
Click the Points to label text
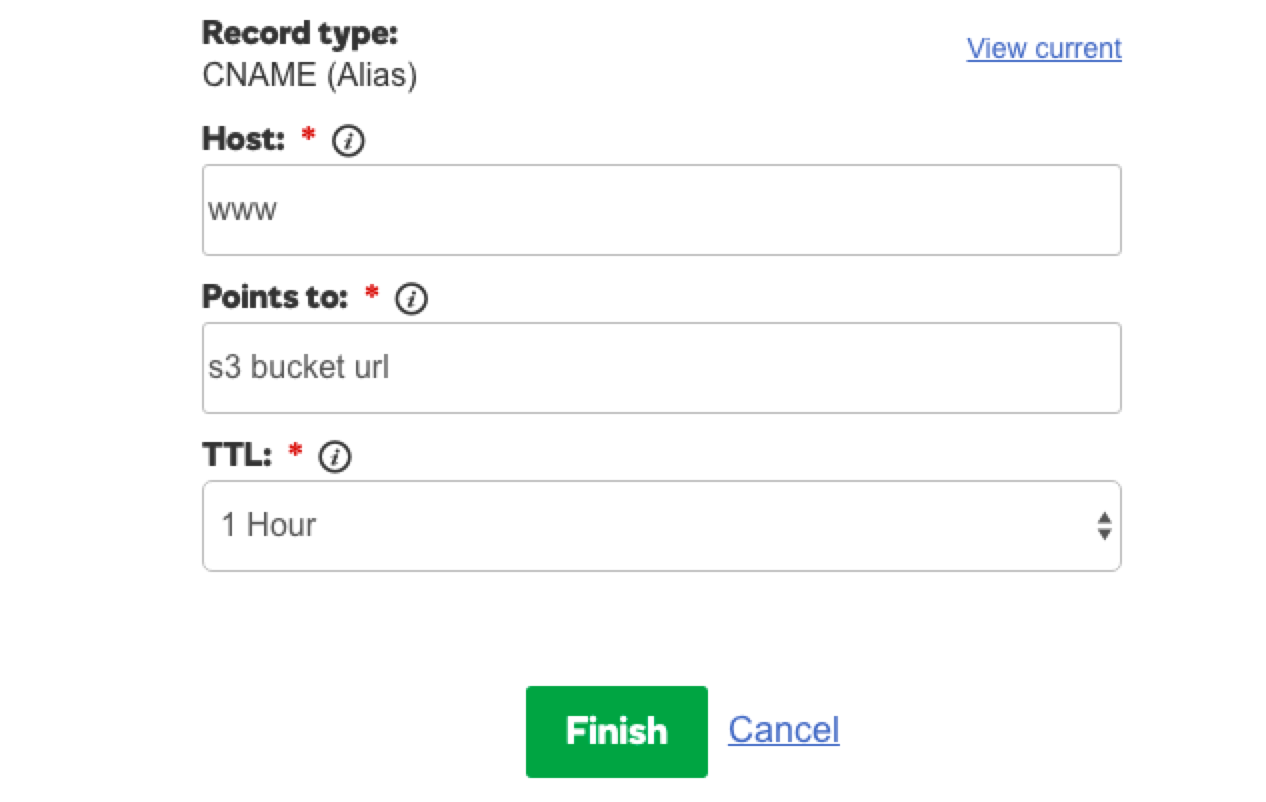click(275, 297)
